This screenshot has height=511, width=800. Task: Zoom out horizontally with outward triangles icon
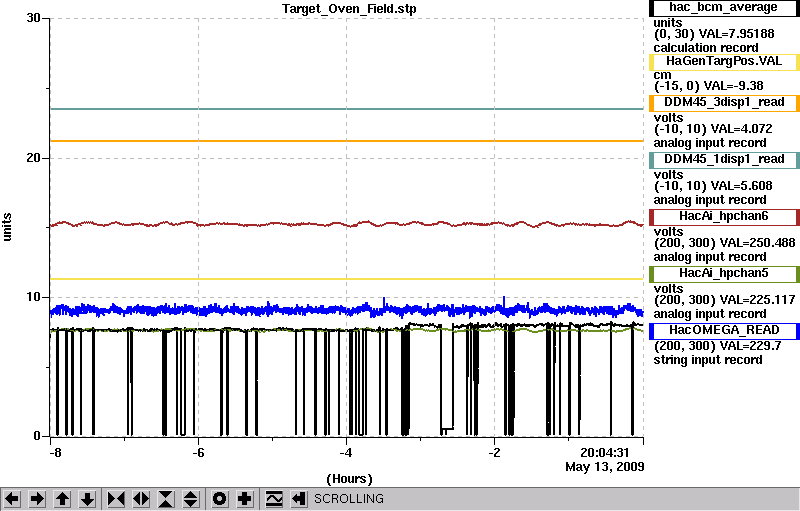coord(141,499)
